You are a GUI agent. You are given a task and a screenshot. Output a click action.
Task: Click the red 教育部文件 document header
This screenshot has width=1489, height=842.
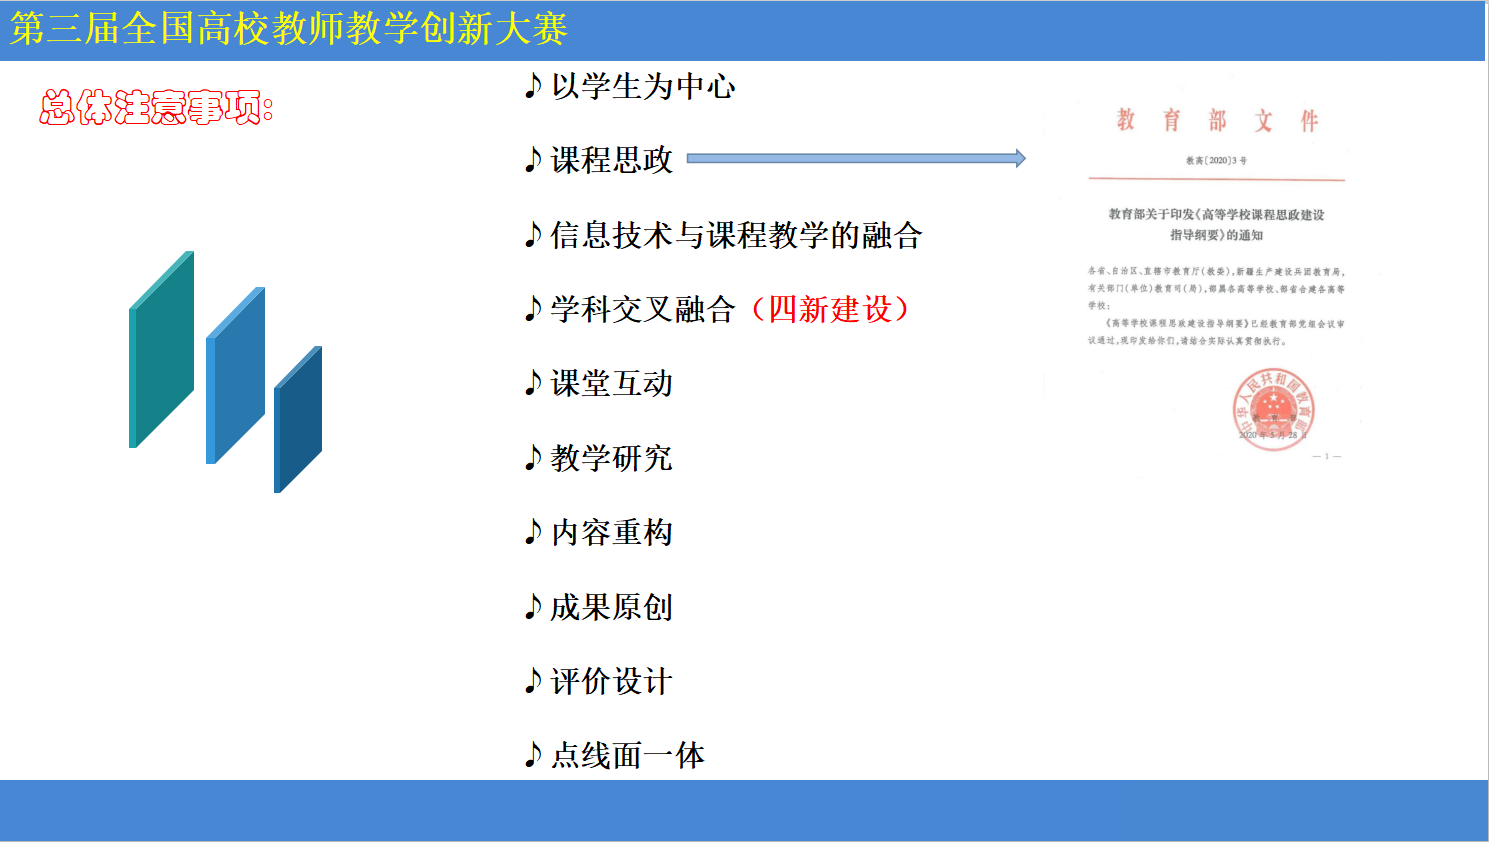[x=1217, y=121]
